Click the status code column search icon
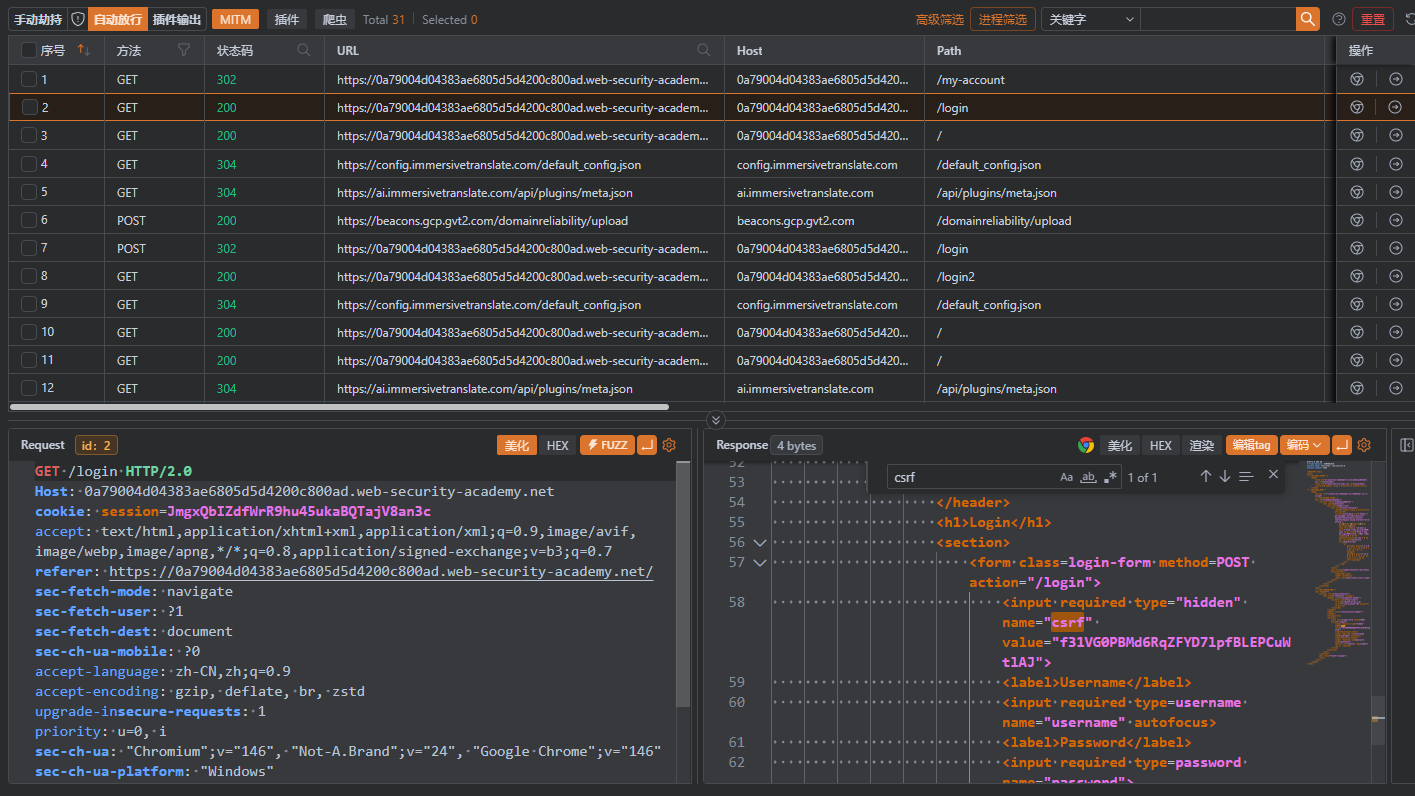 (304, 50)
